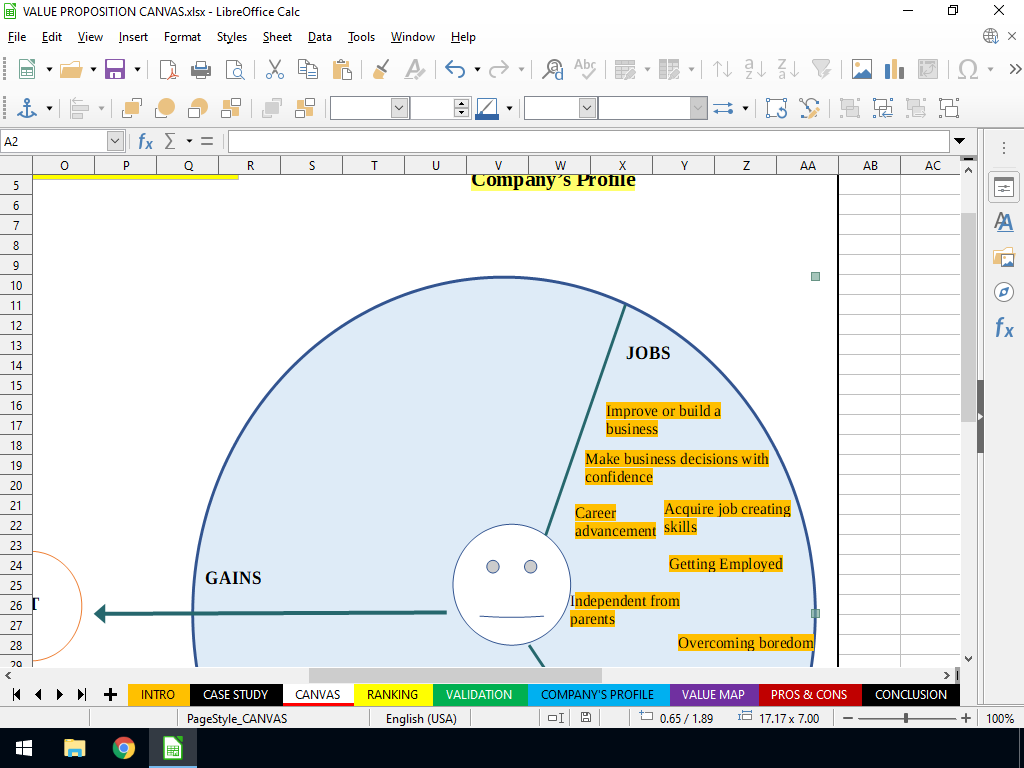
Task: Switch to the VALUE MAP sheet tab
Action: (x=713, y=695)
